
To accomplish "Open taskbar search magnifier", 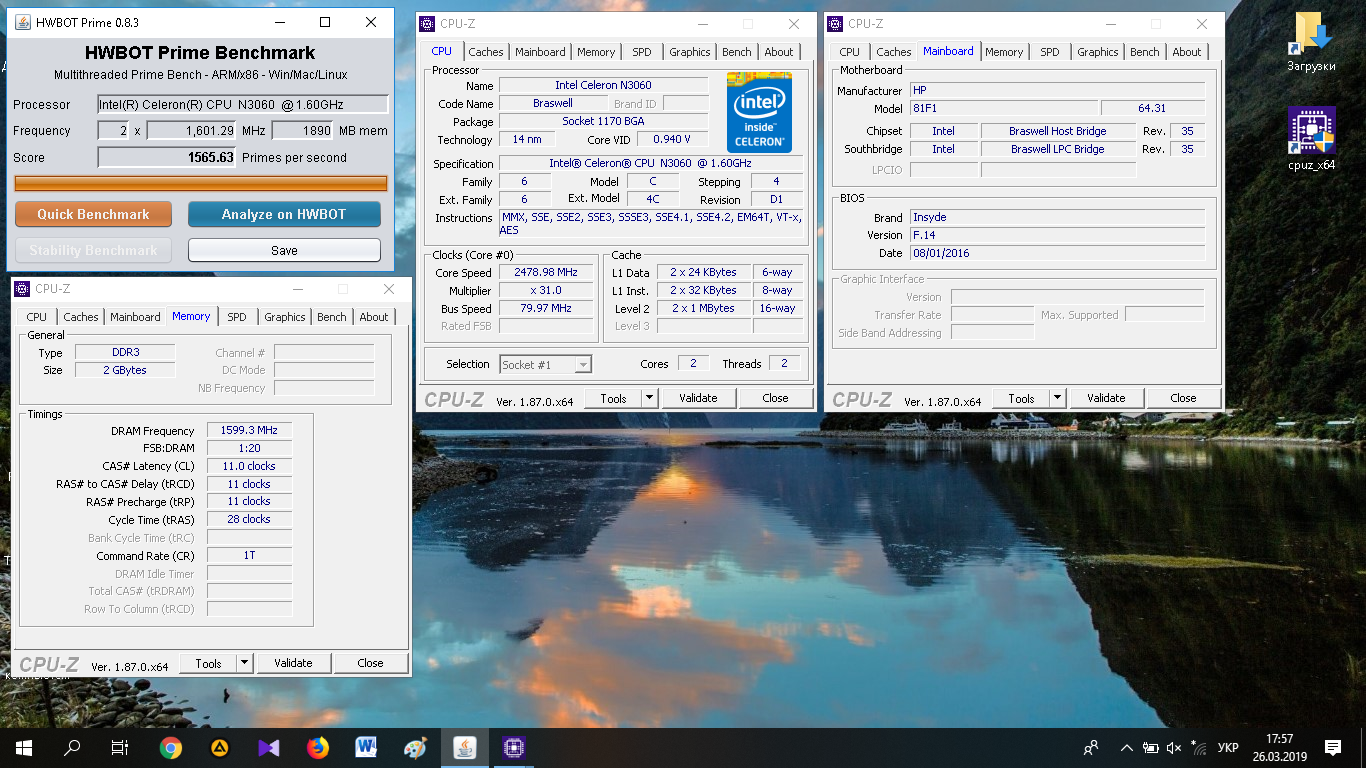I will pyautogui.click(x=72, y=747).
